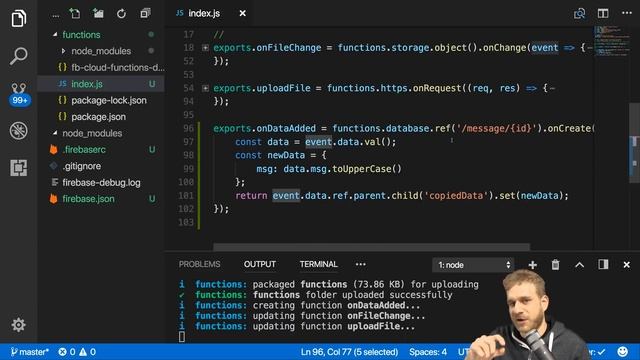Click the New Folder icon in explorer
The image size is (640, 360).
pos(98,13)
